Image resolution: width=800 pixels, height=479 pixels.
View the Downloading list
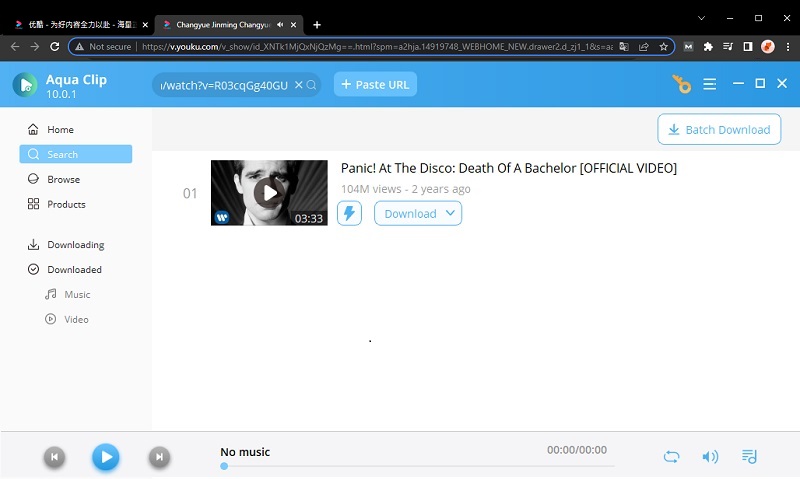click(x=76, y=244)
